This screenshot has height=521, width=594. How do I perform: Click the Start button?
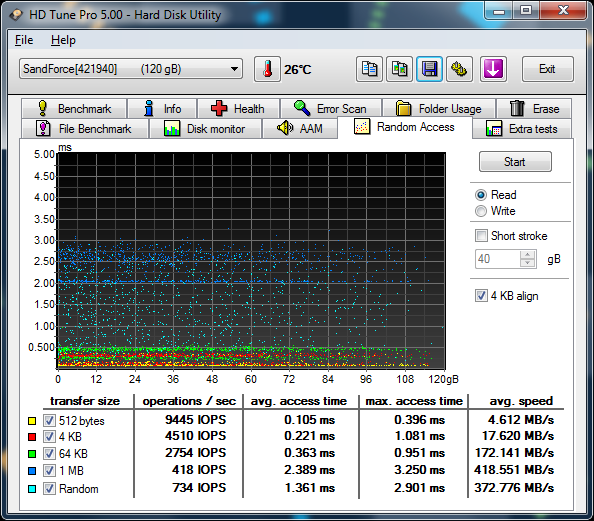click(515, 162)
